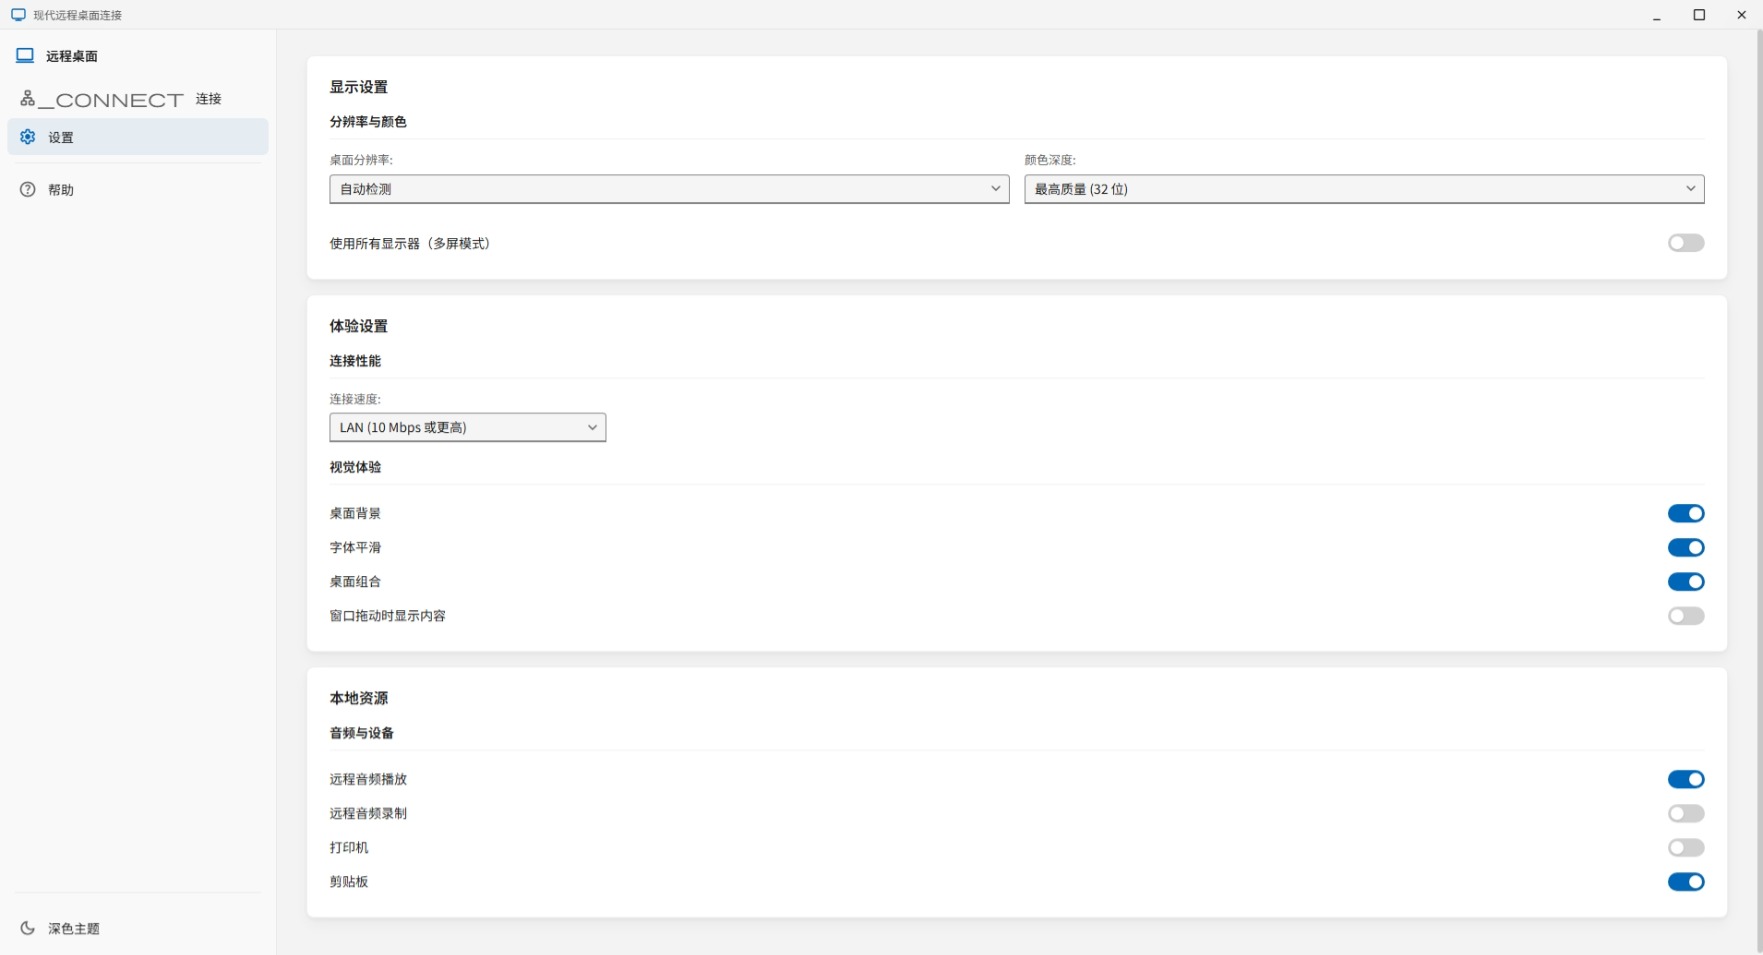Open the 桌面分辨率 dropdown
This screenshot has width=1763, height=955.
point(669,189)
